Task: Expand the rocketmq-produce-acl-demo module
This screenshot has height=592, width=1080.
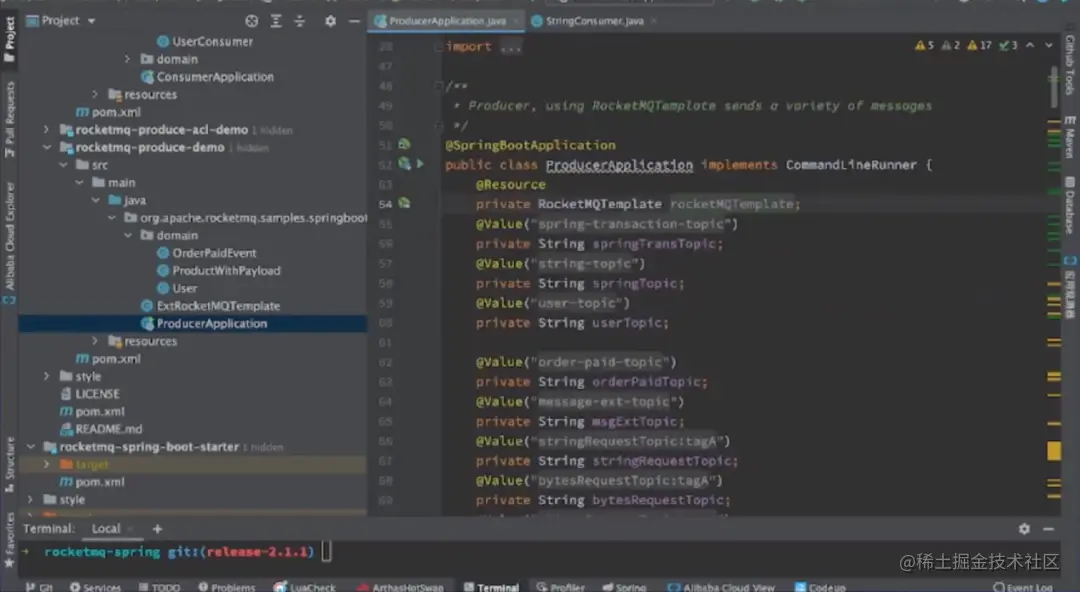Action: point(46,130)
